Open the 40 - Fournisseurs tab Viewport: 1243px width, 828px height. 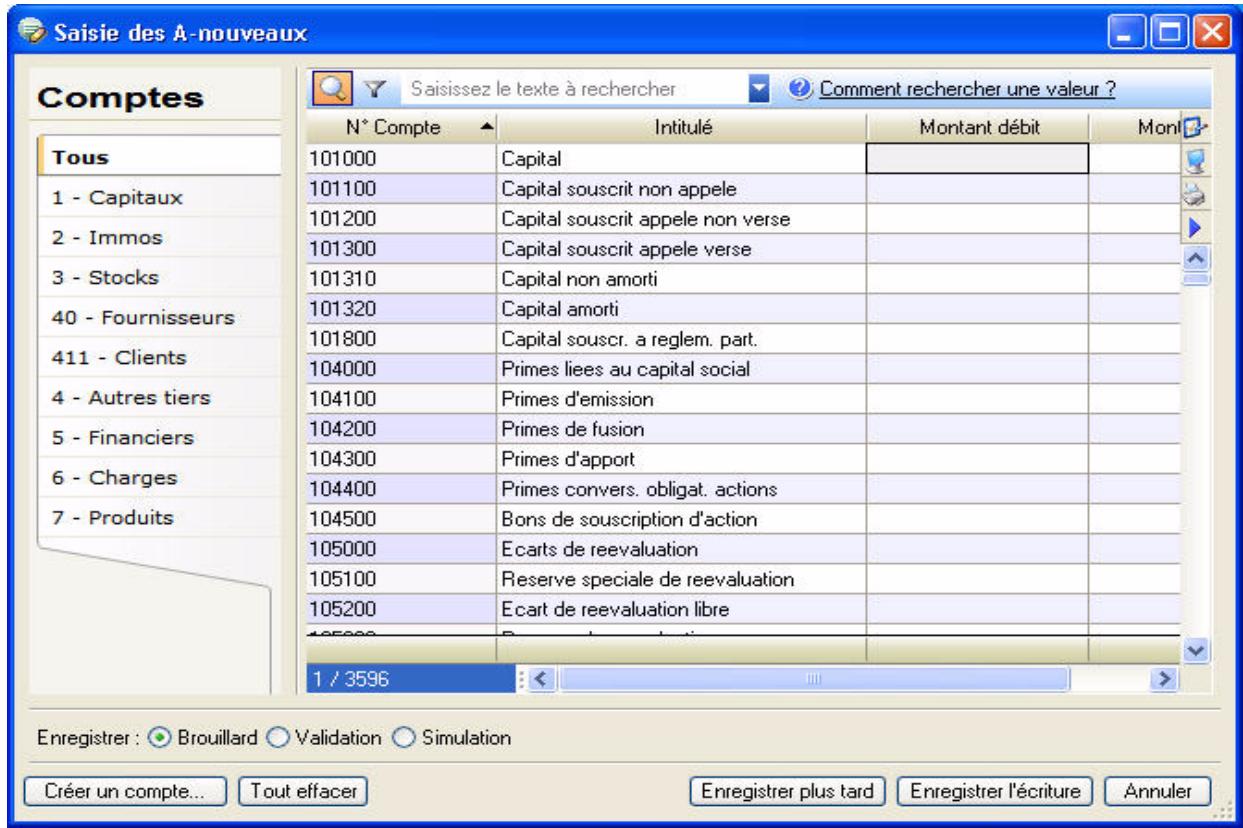click(157, 318)
